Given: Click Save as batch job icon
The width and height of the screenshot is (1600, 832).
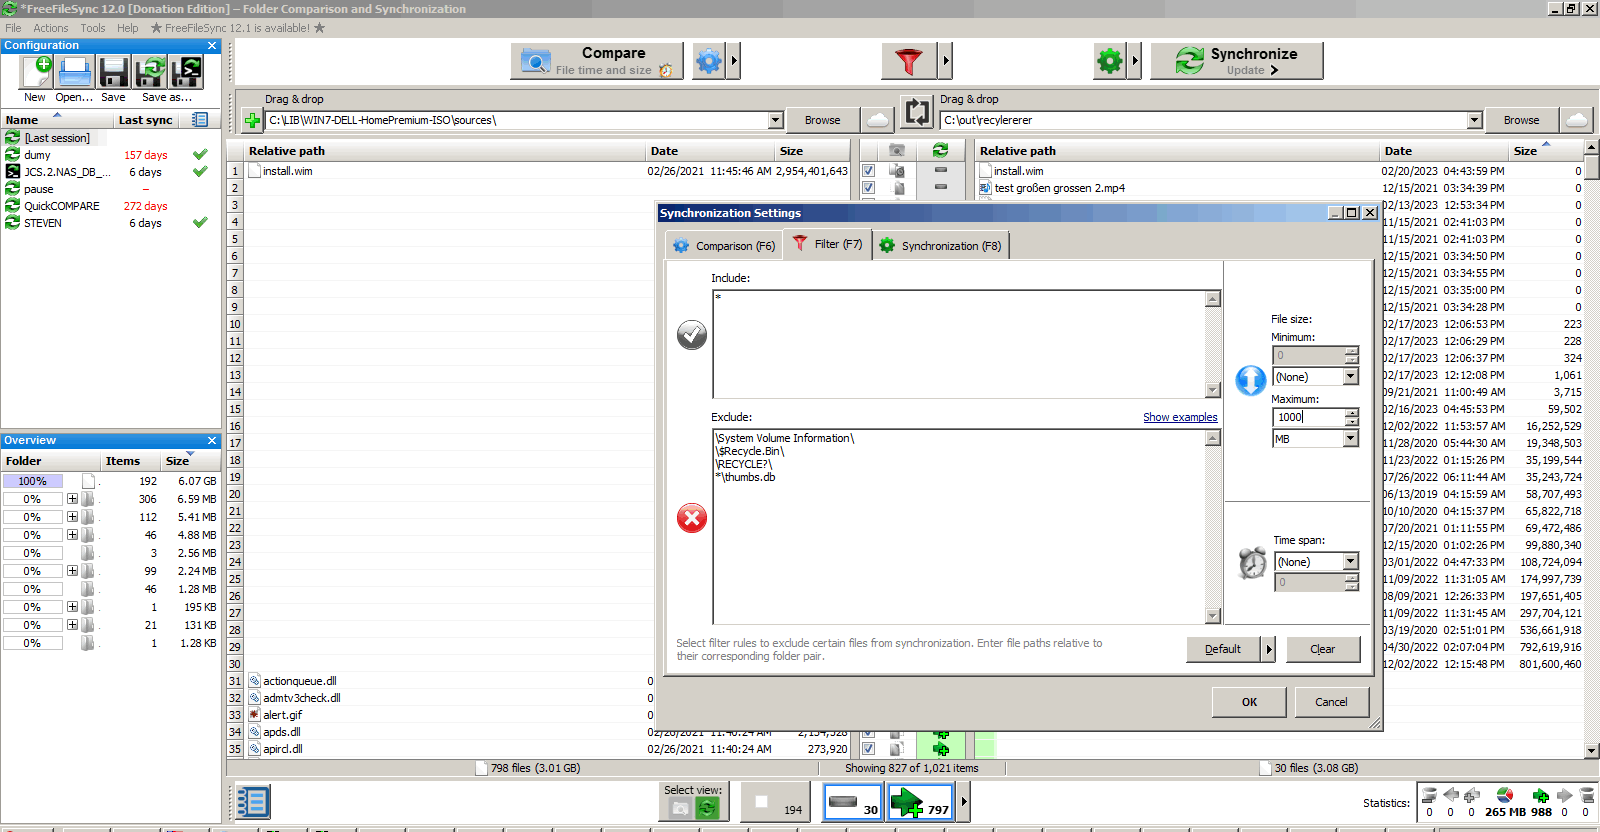Looking at the screenshot, I should [187, 72].
